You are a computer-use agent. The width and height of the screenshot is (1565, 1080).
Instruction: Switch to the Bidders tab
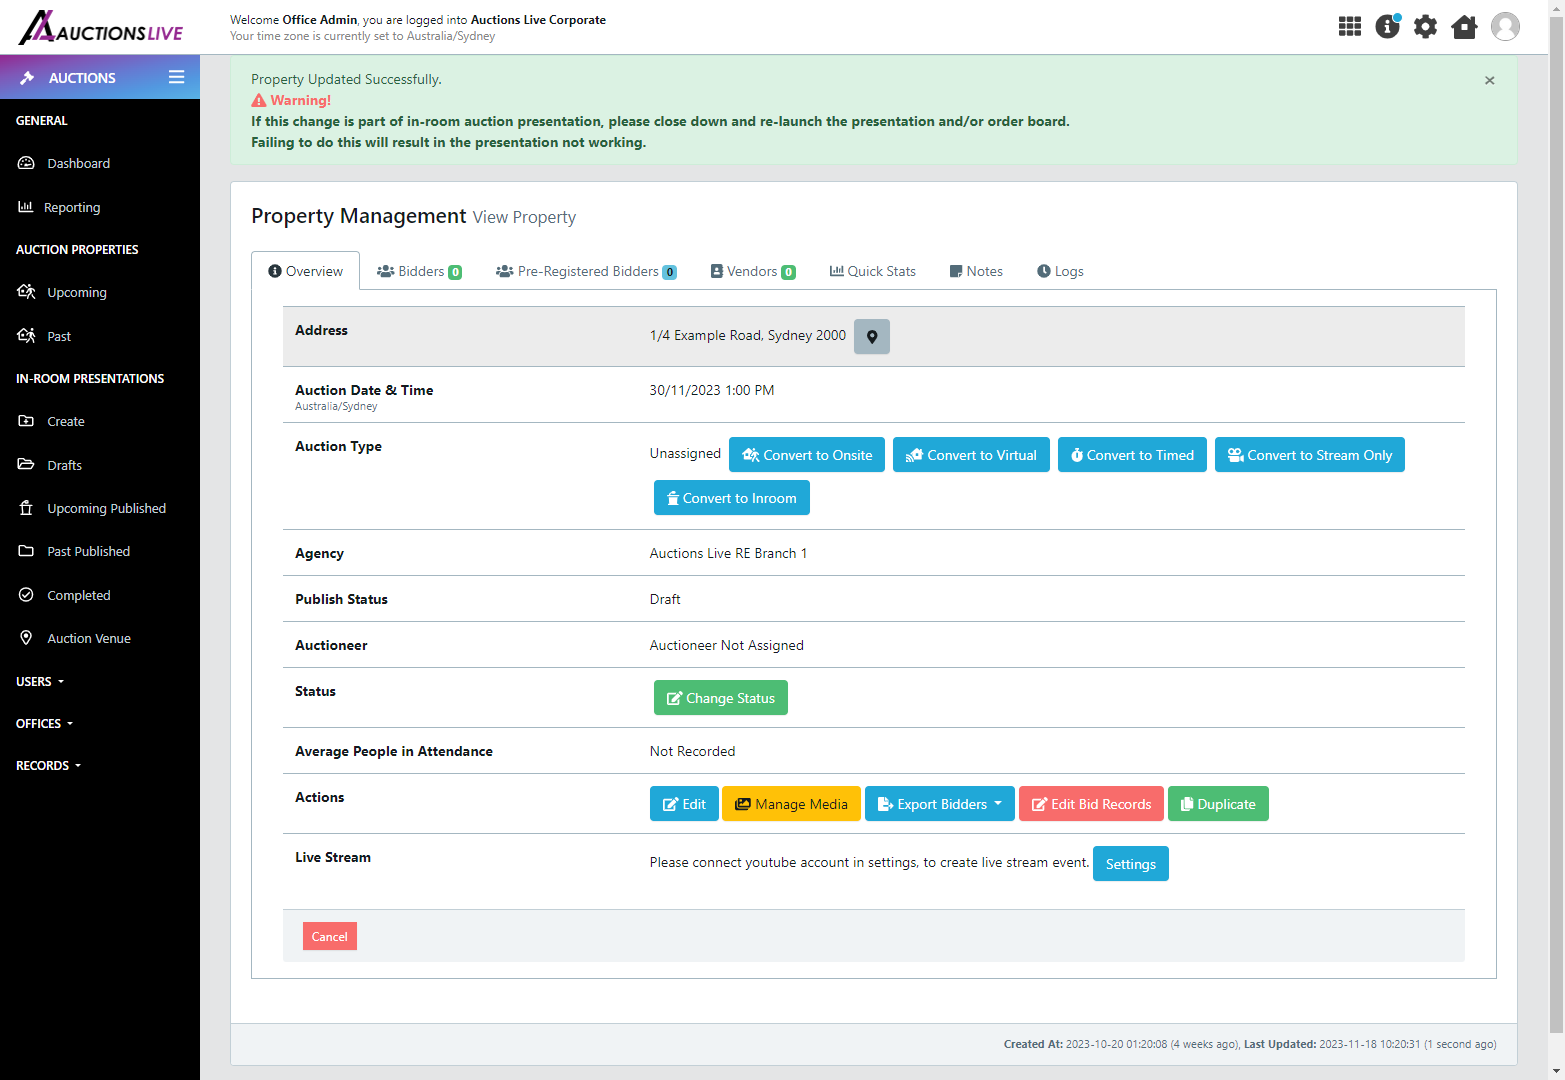click(419, 271)
